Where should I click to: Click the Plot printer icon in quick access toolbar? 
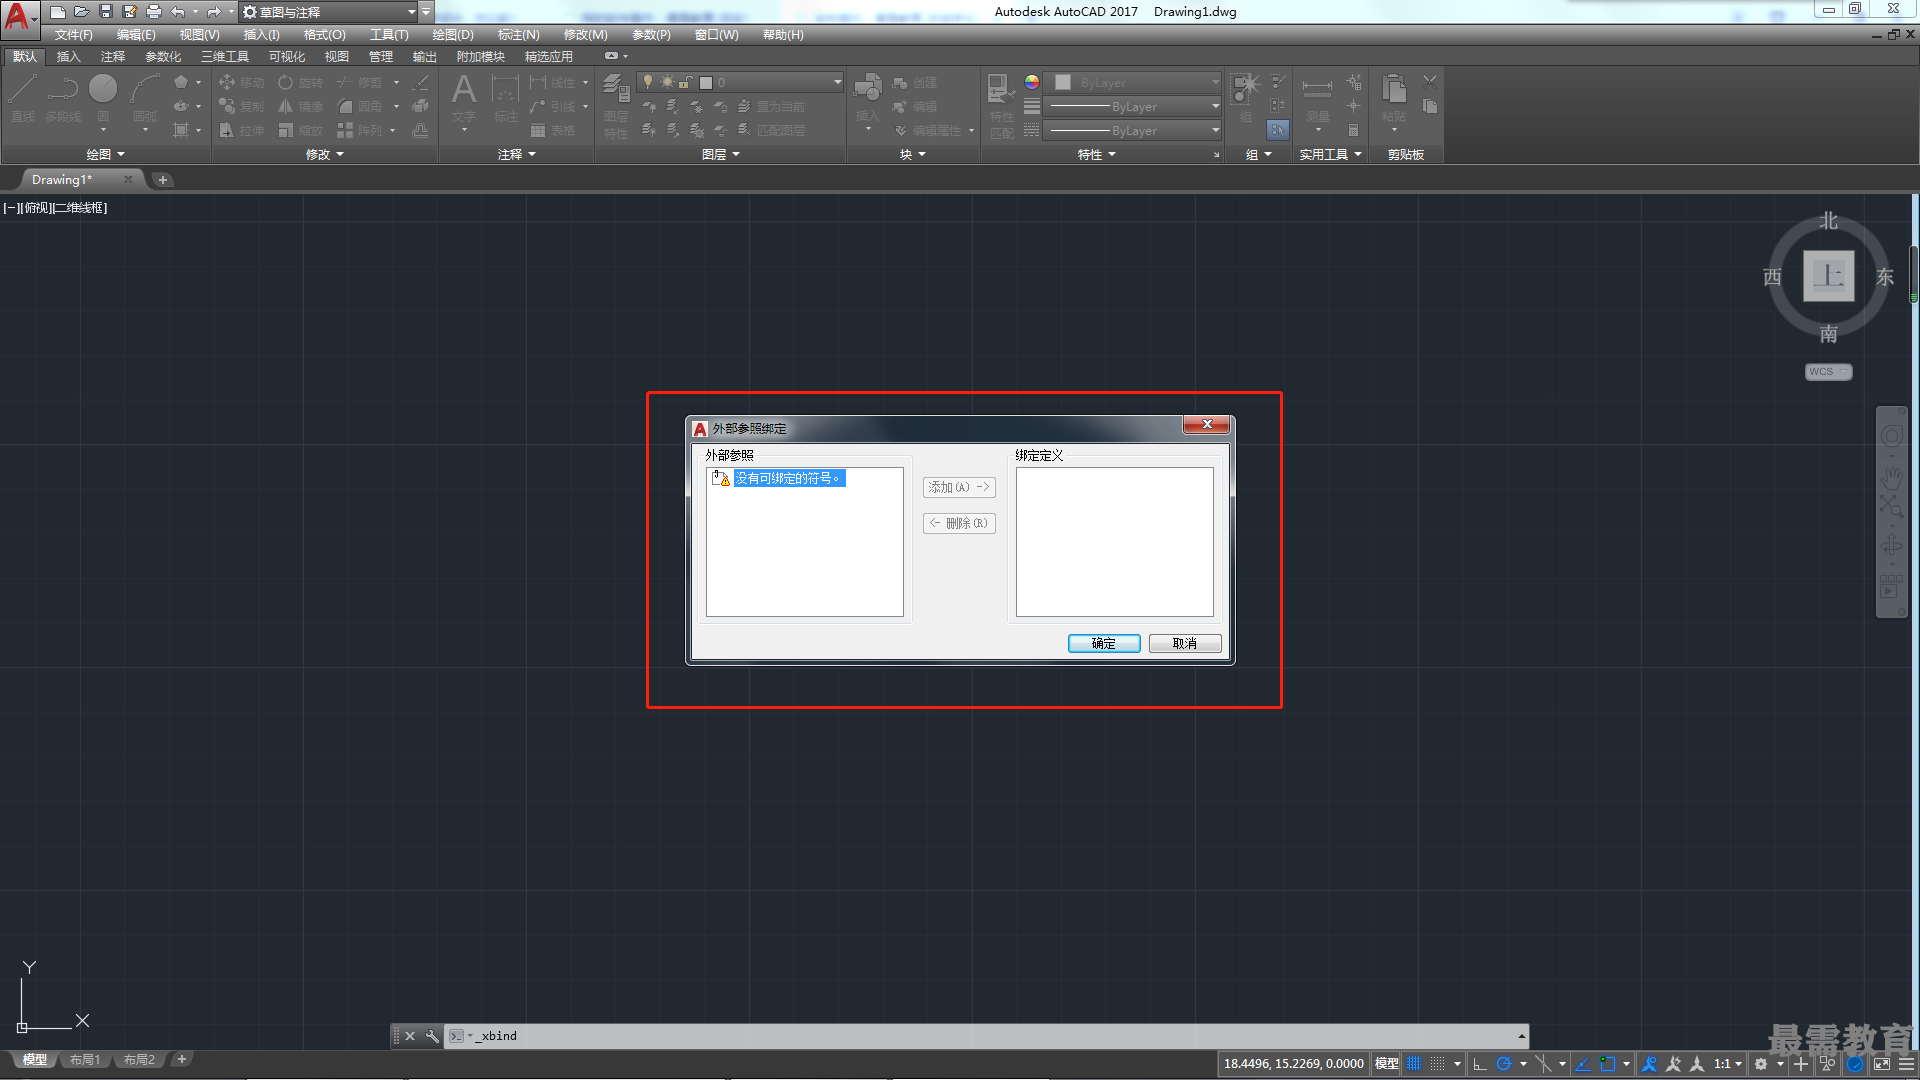point(154,12)
